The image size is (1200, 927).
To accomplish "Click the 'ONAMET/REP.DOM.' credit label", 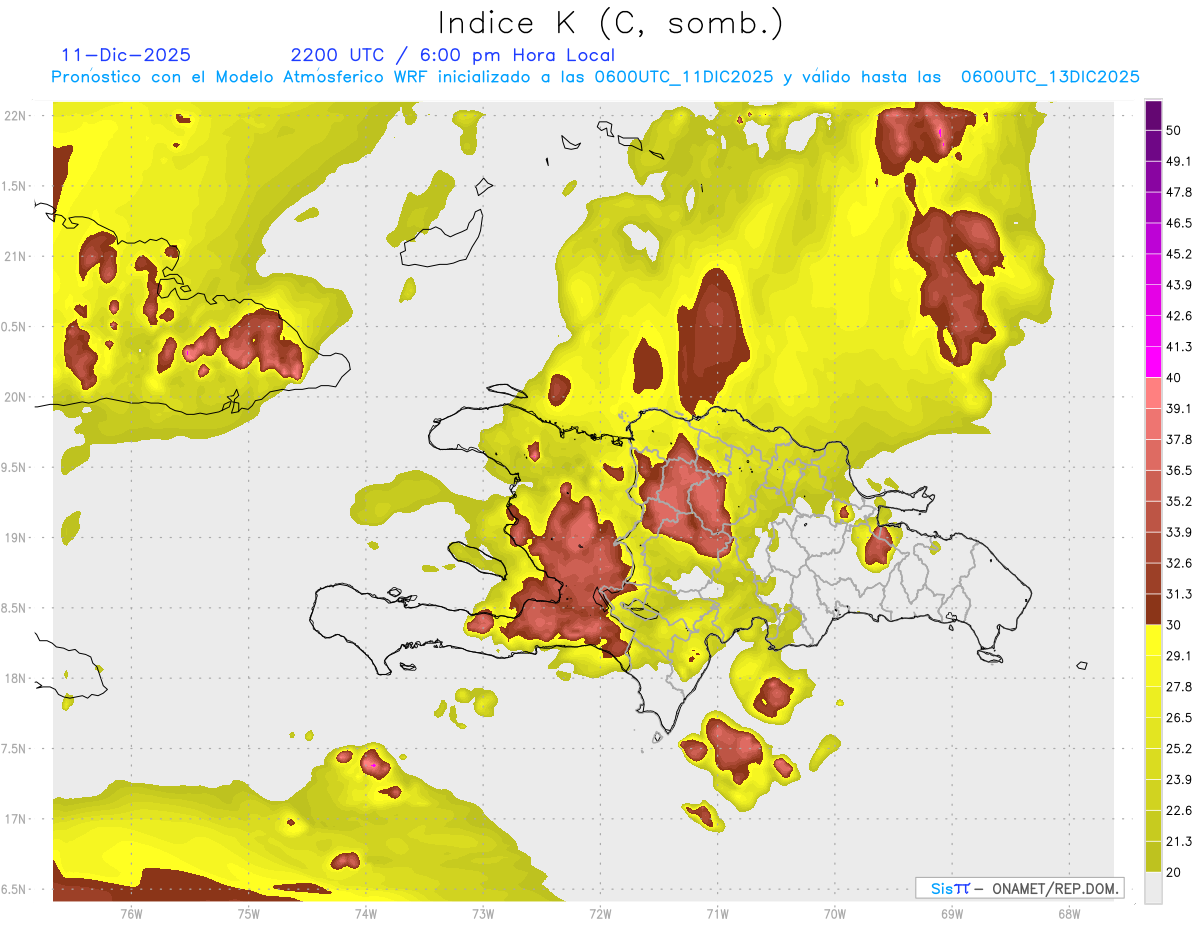I will (1055, 888).
